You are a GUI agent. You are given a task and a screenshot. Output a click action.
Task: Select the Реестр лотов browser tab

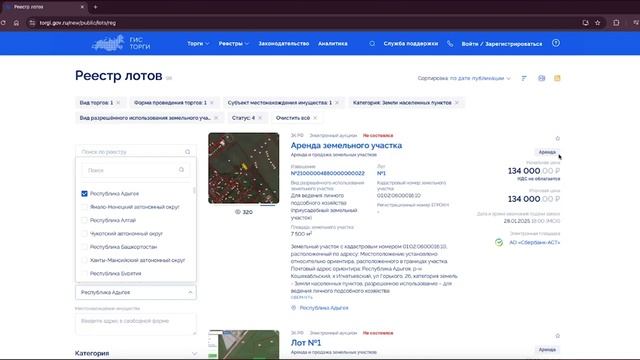tap(45, 7)
